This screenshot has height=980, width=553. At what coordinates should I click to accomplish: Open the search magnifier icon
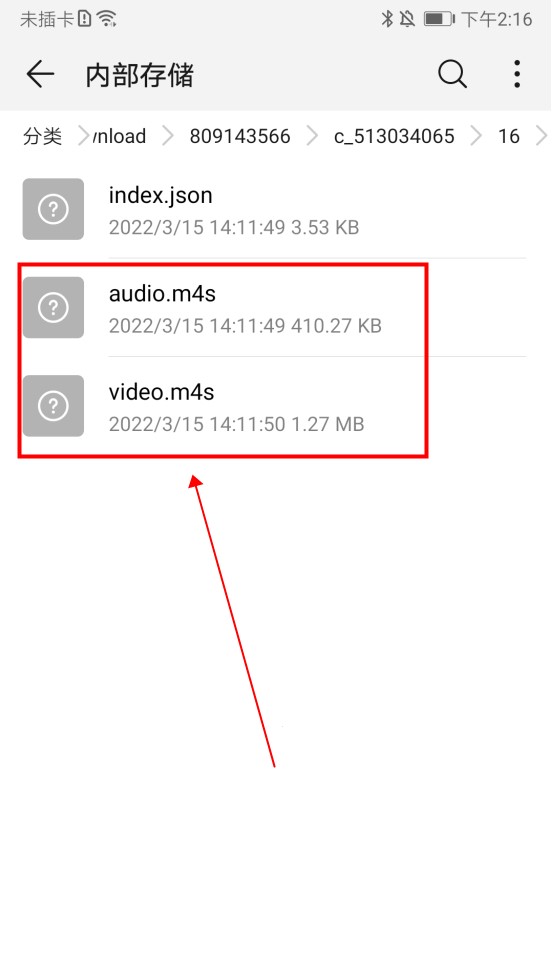point(452,75)
